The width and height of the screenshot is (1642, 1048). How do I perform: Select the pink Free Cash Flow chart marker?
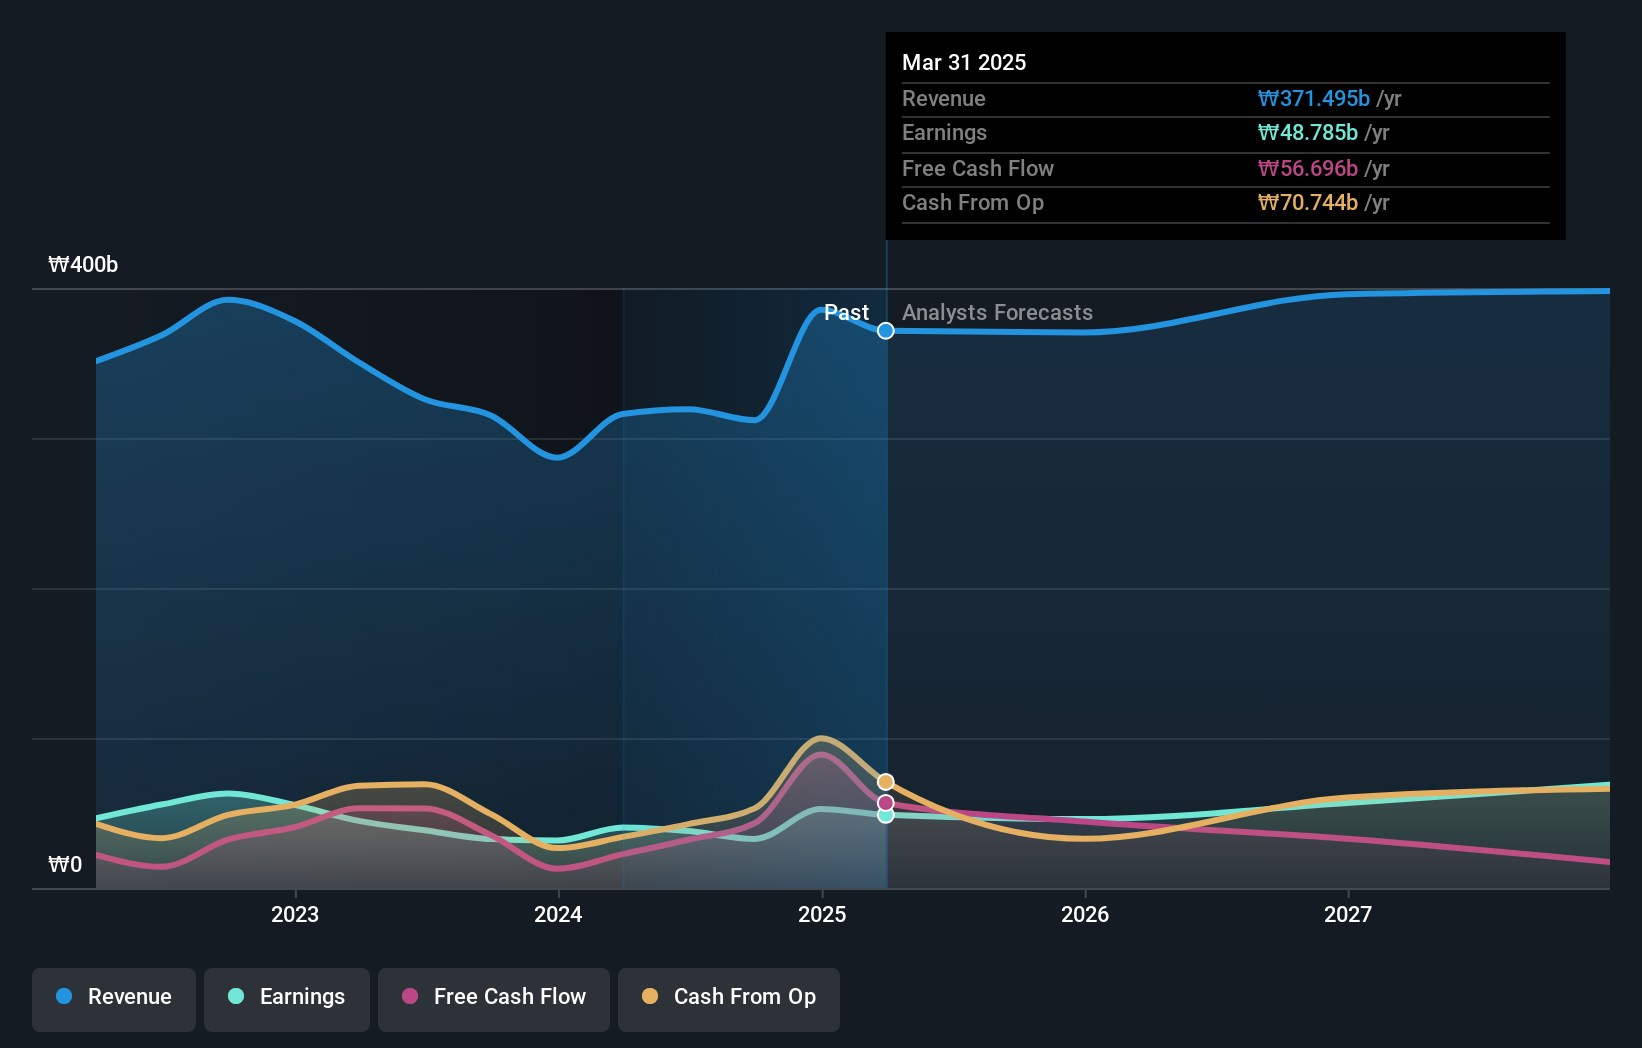tap(885, 802)
